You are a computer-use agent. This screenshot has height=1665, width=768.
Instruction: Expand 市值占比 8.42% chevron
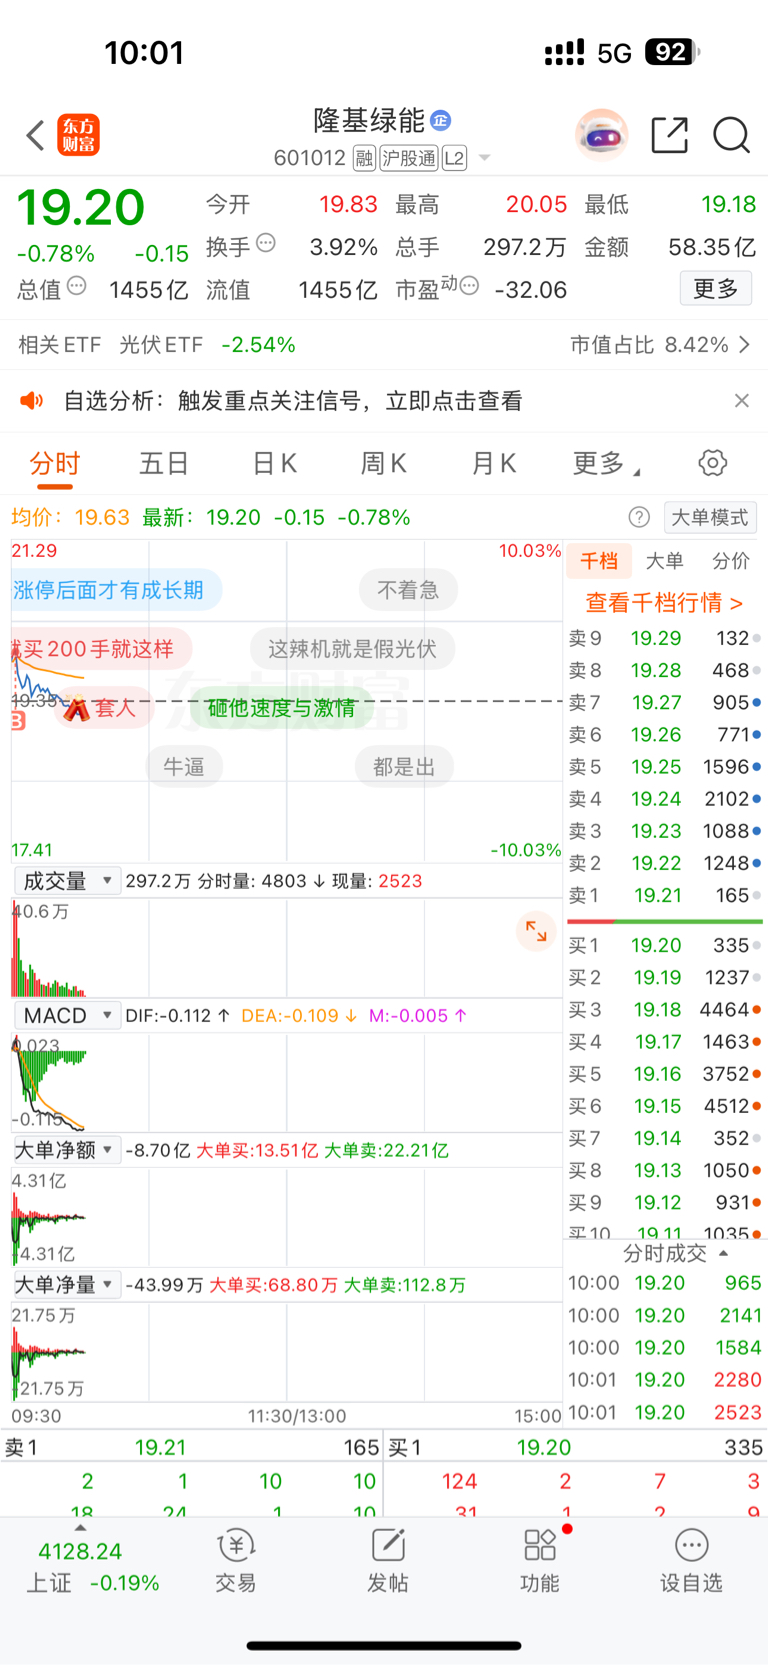pyautogui.click(x=744, y=345)
